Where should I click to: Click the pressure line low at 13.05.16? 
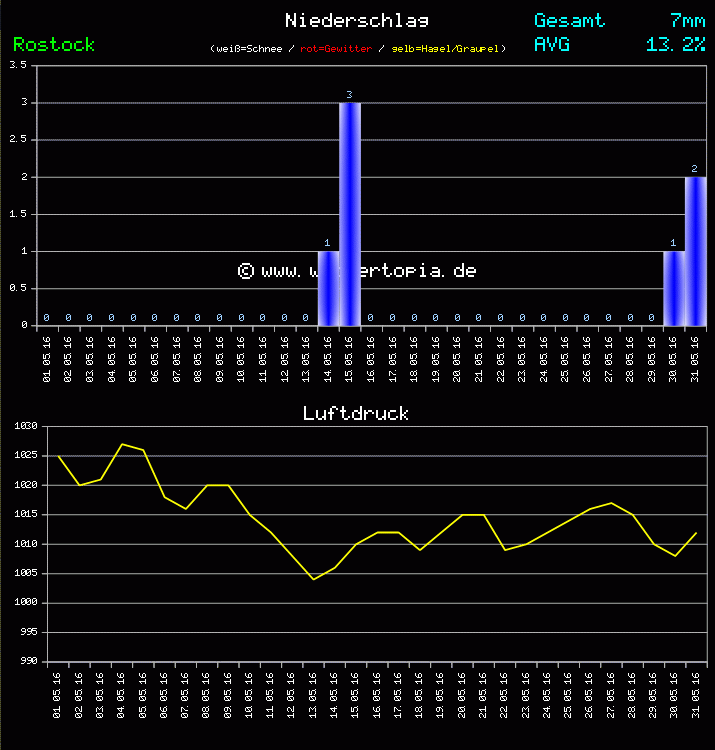(x=313, y=579)
